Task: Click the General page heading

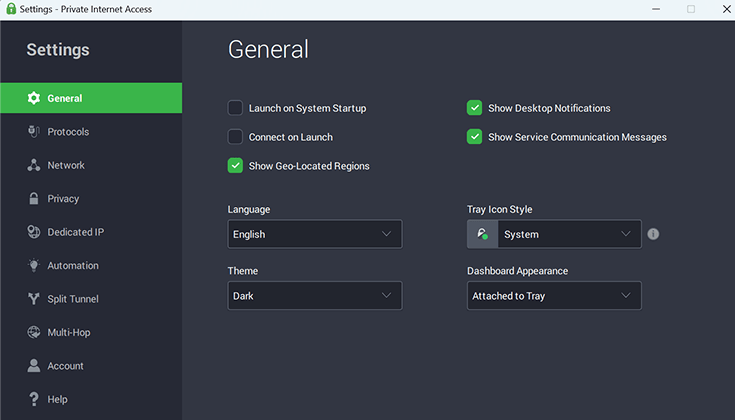Action: coord(269,49)
